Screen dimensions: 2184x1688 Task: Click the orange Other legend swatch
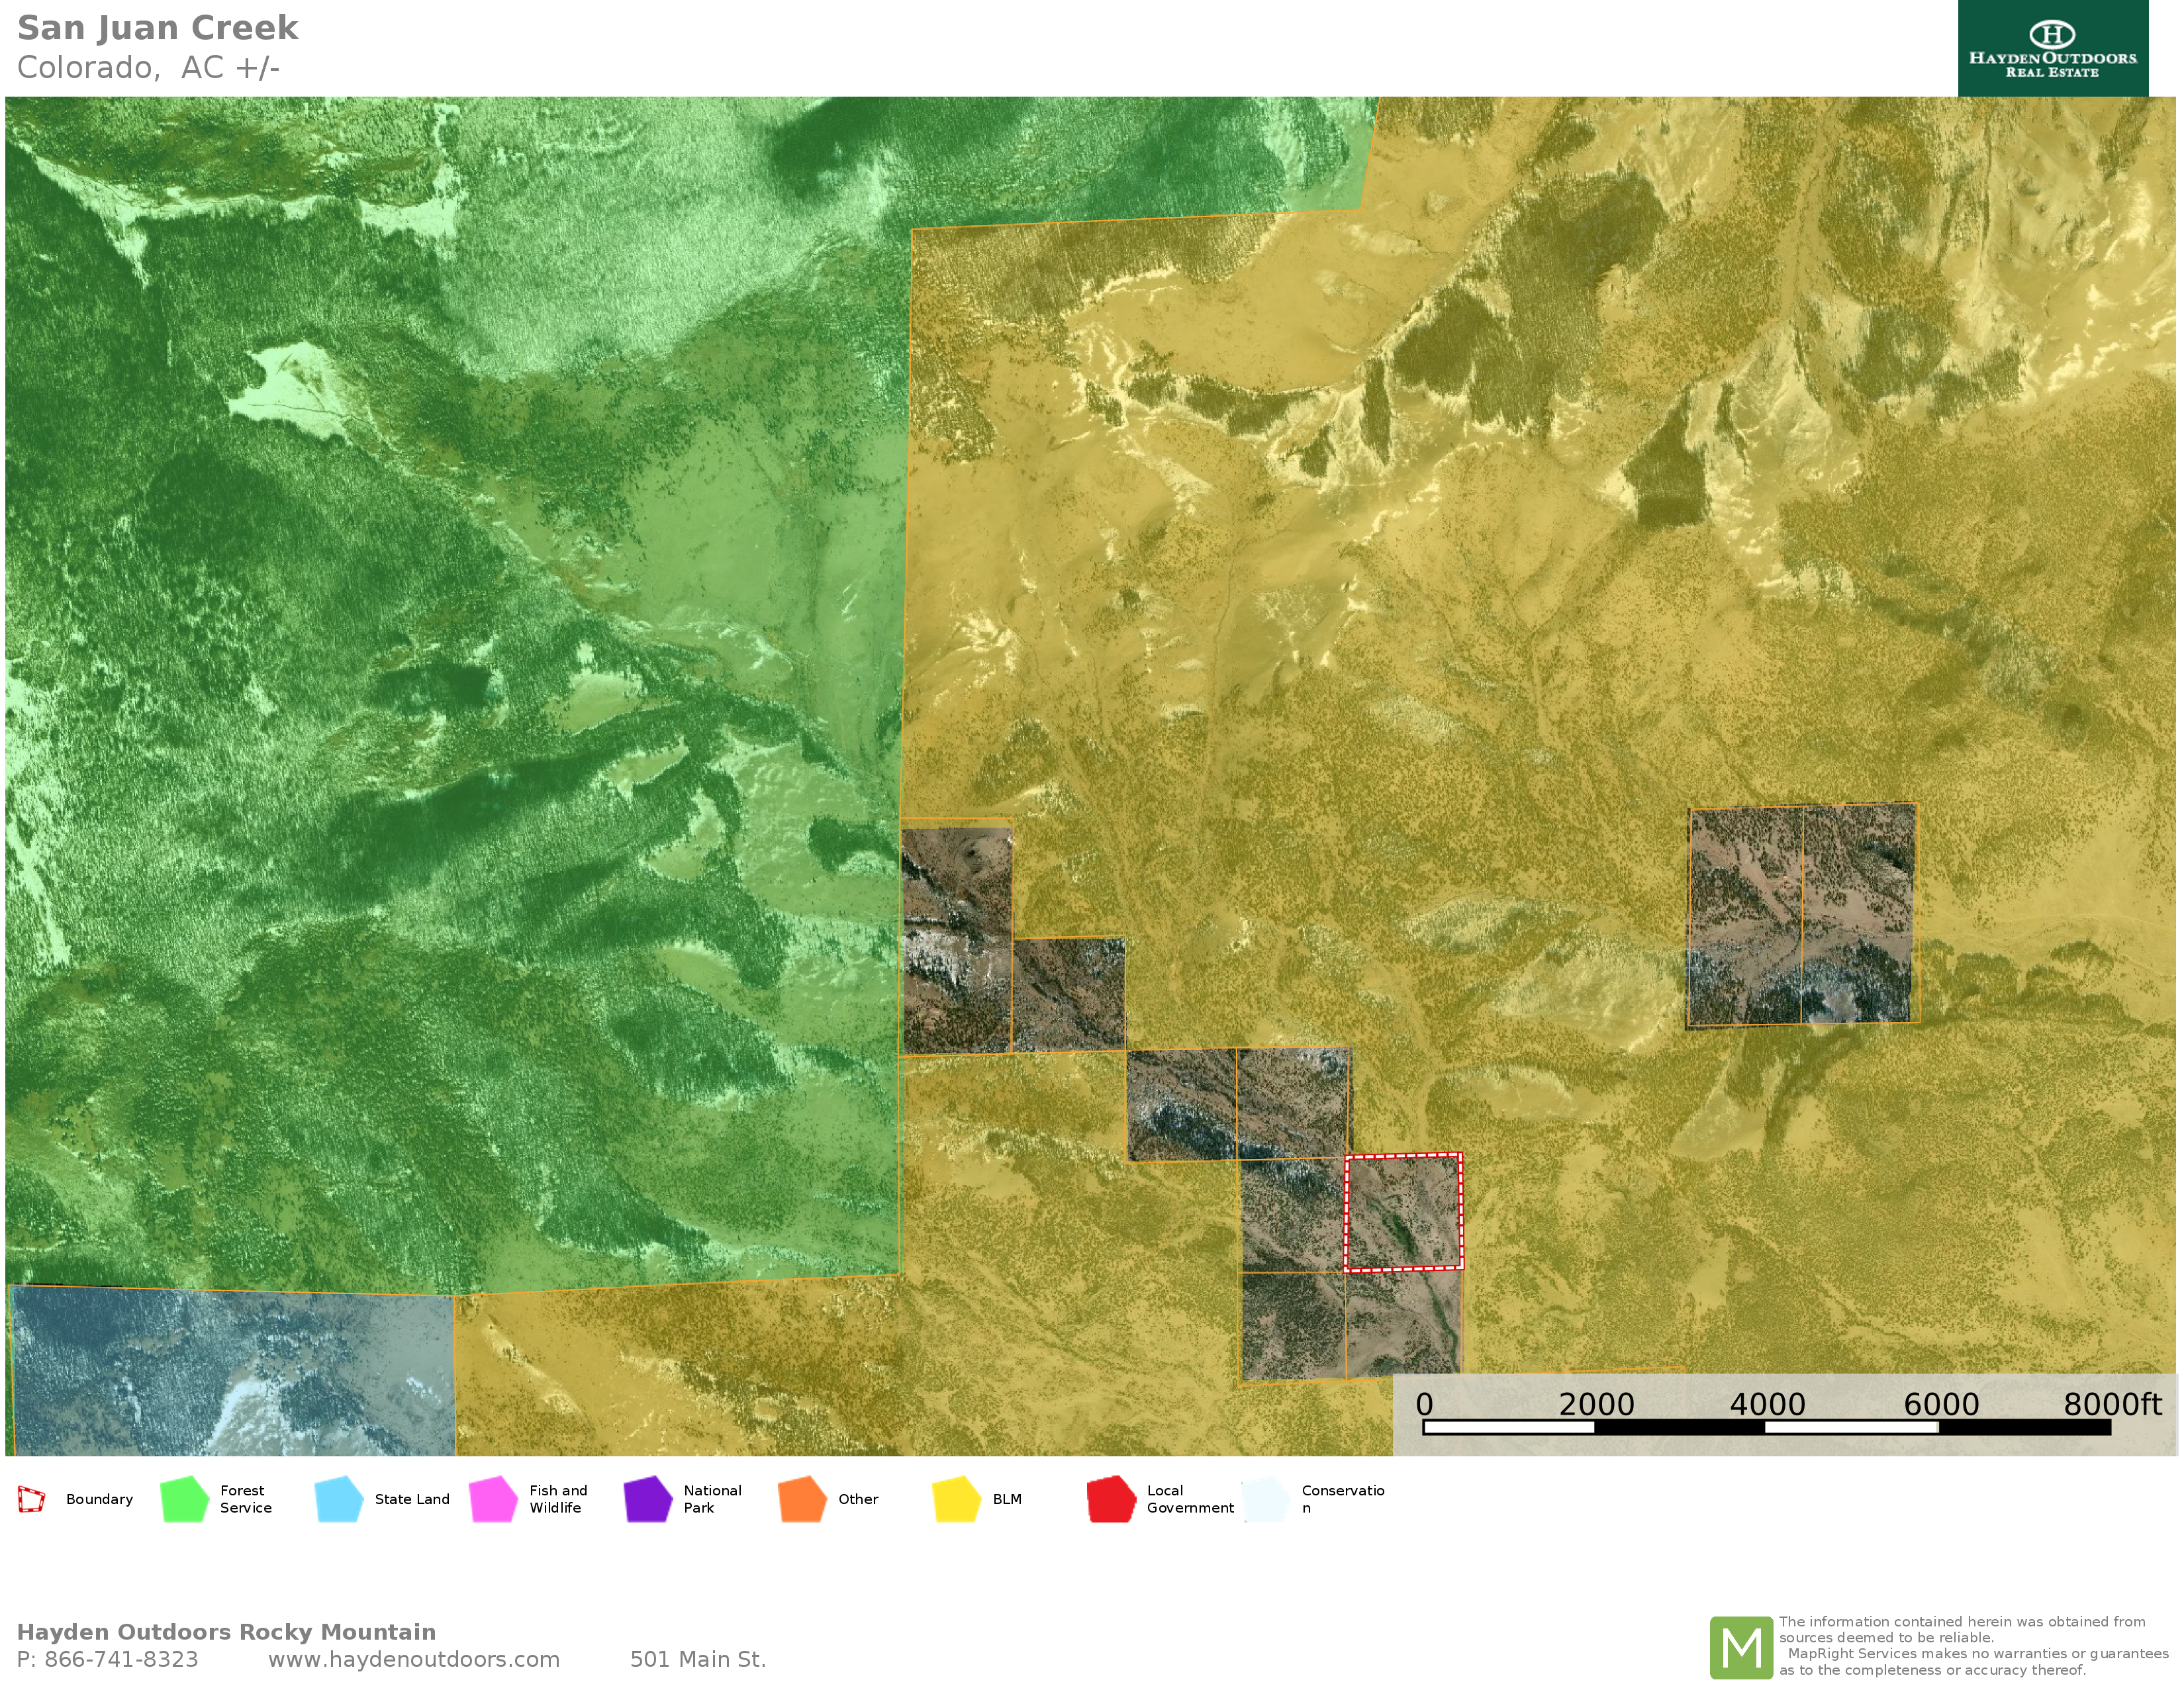click(803, 1499)
